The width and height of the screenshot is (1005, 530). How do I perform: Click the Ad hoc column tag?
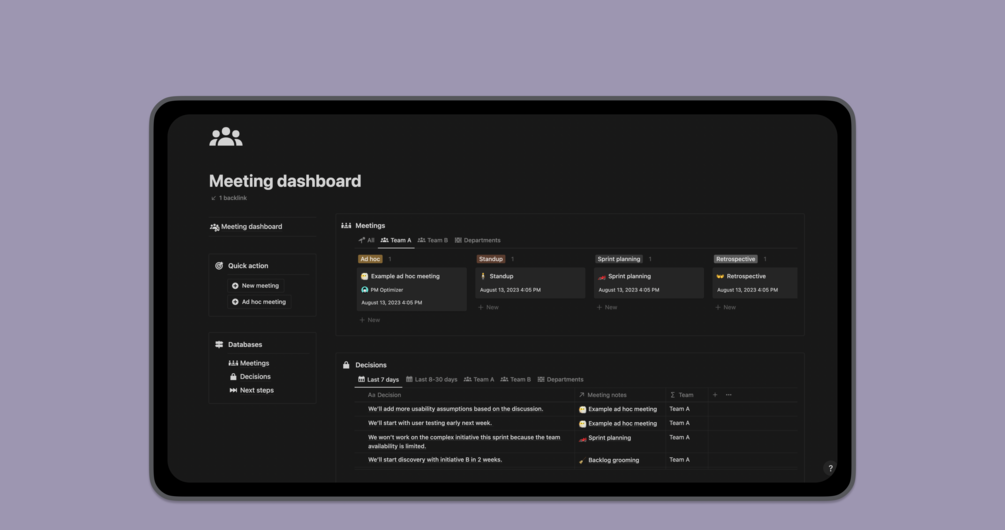click(x=370, y=259)
